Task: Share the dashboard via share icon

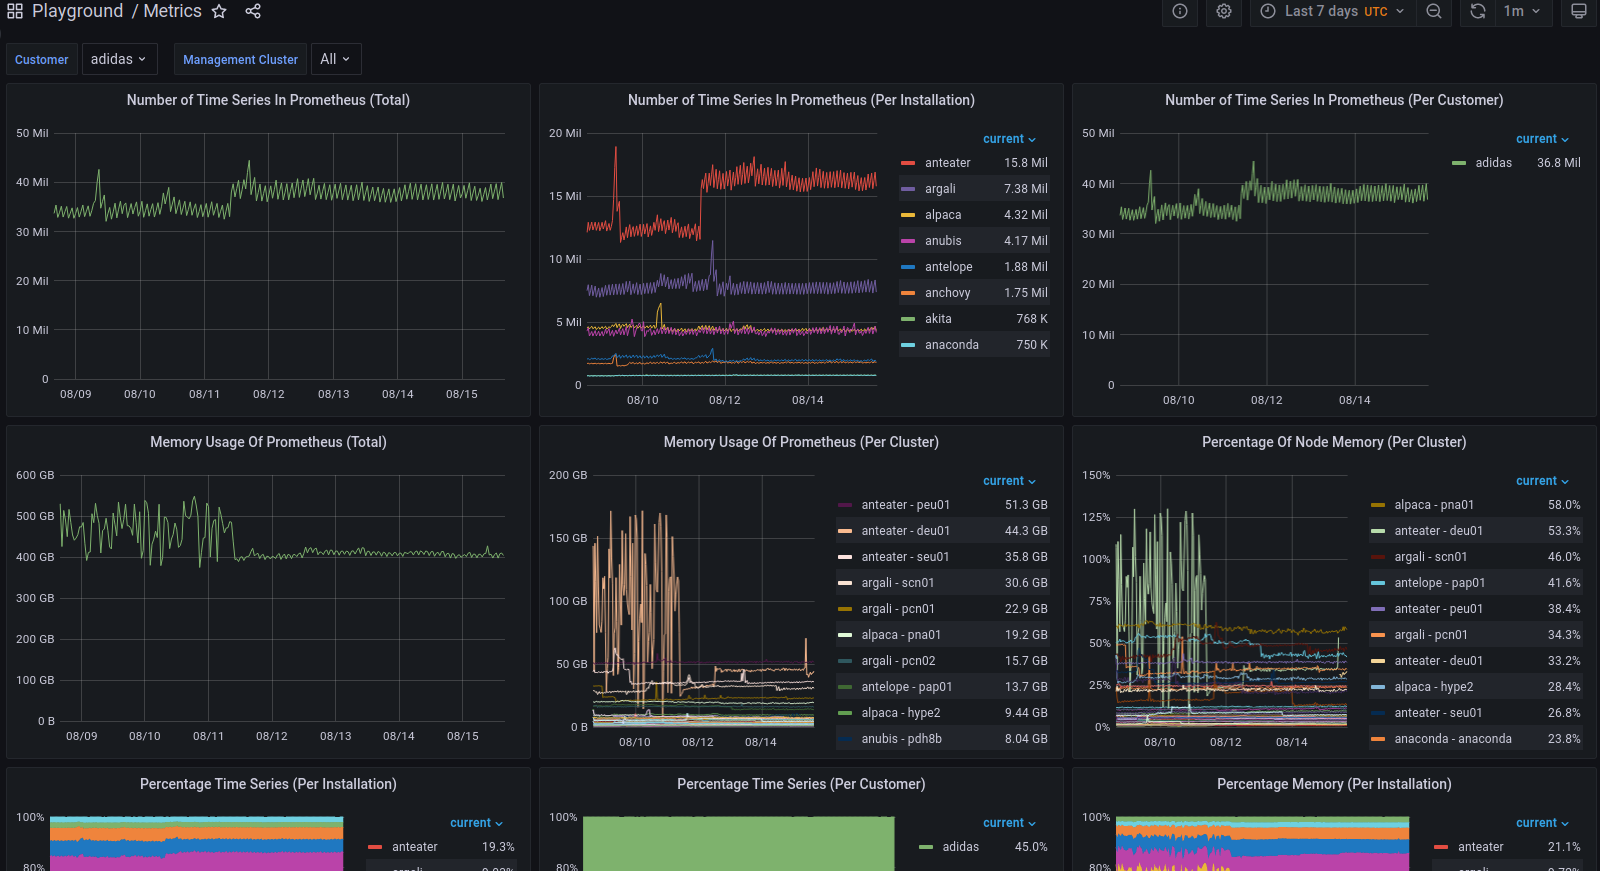Action: [x=253, y=11]
